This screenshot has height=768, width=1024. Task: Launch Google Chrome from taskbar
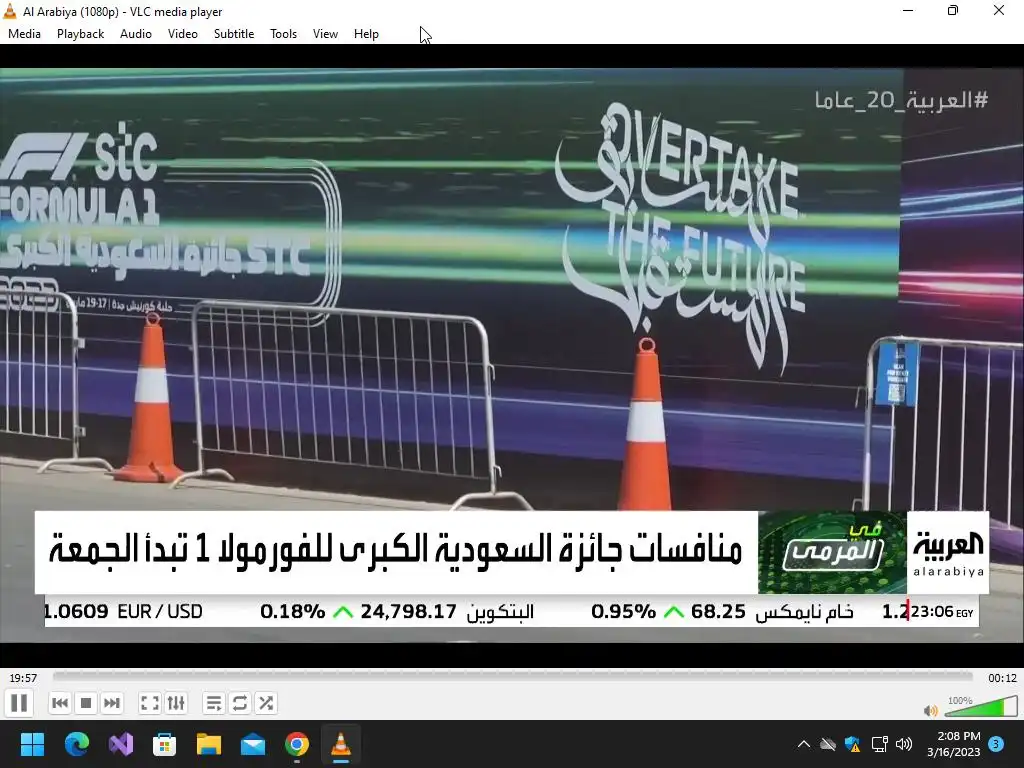(296, 744)
